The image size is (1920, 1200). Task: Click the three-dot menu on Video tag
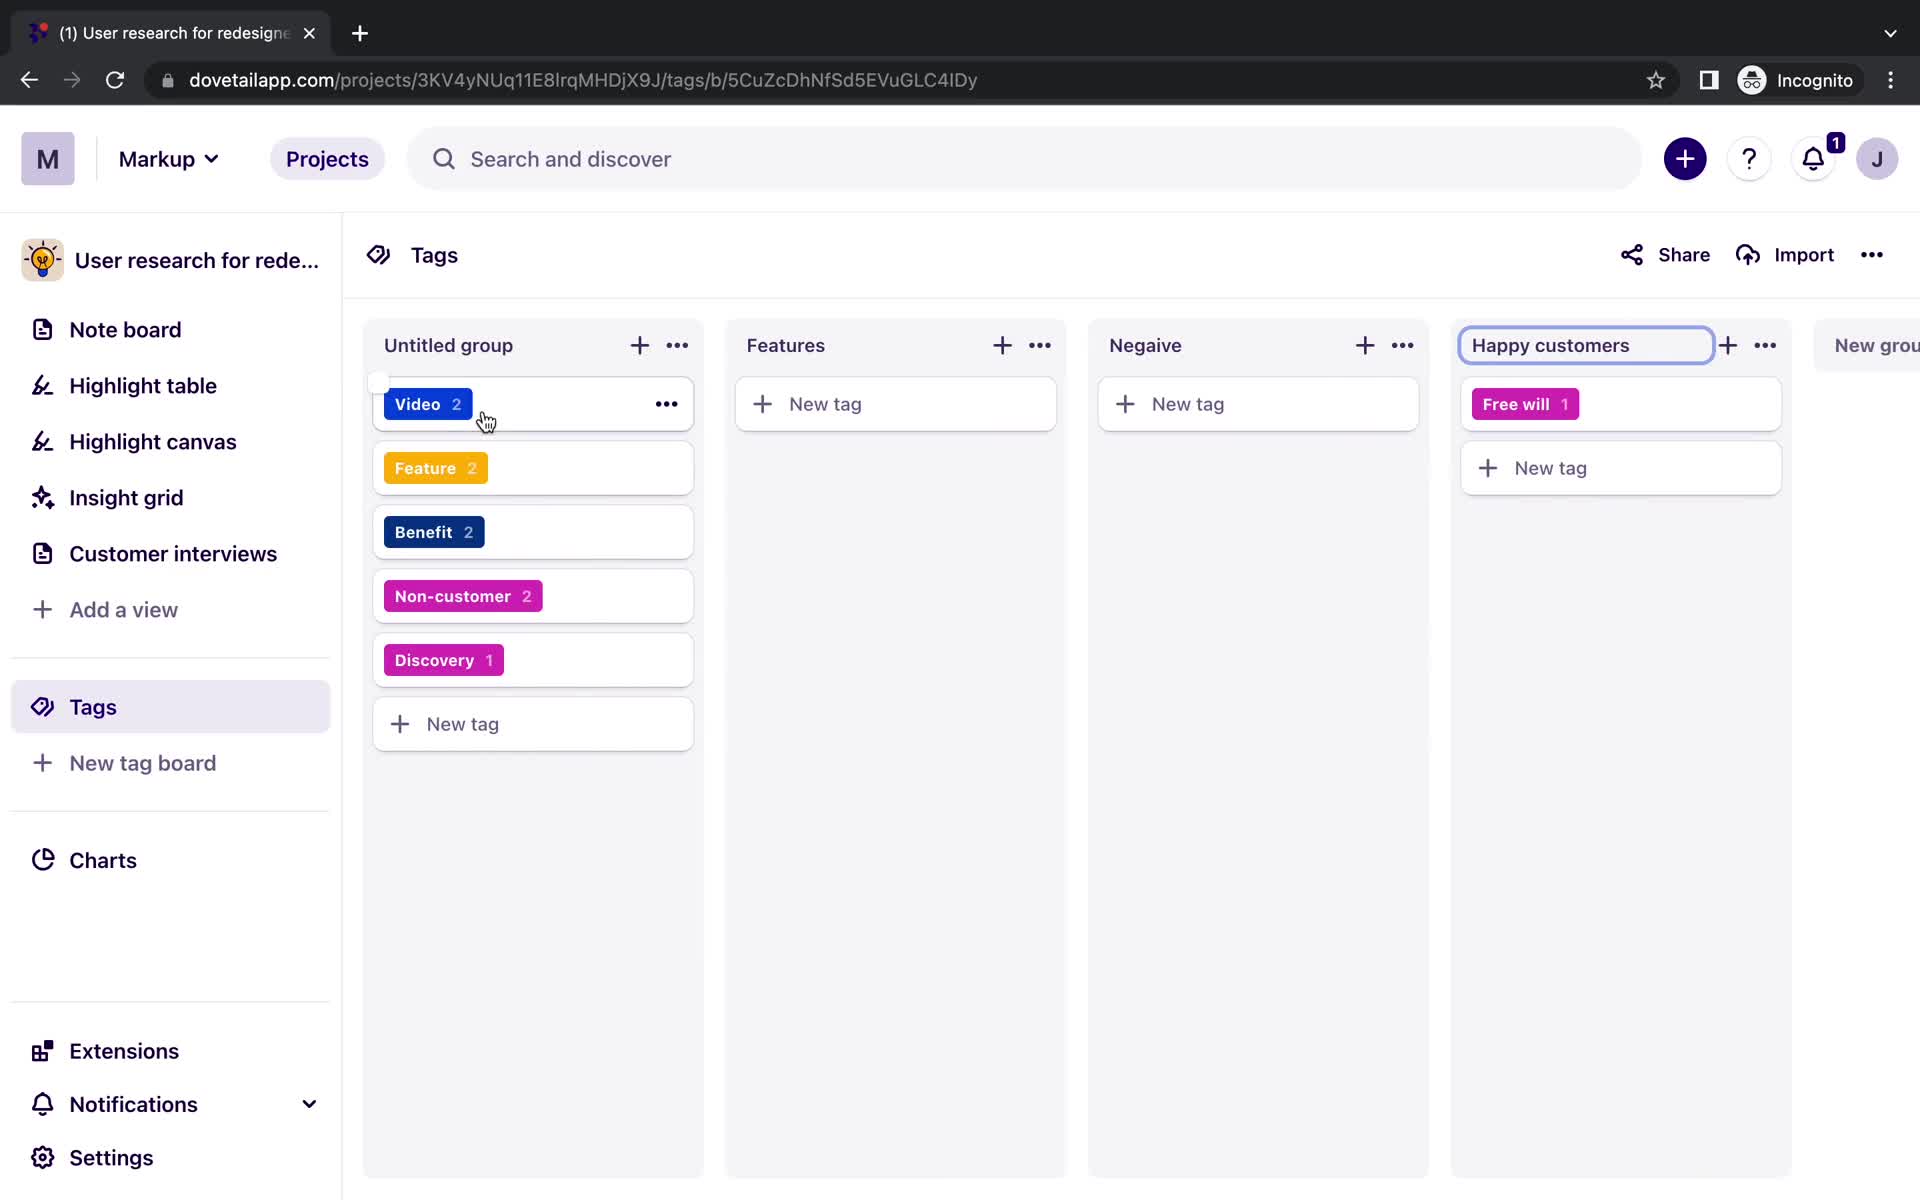coord(666,404)
